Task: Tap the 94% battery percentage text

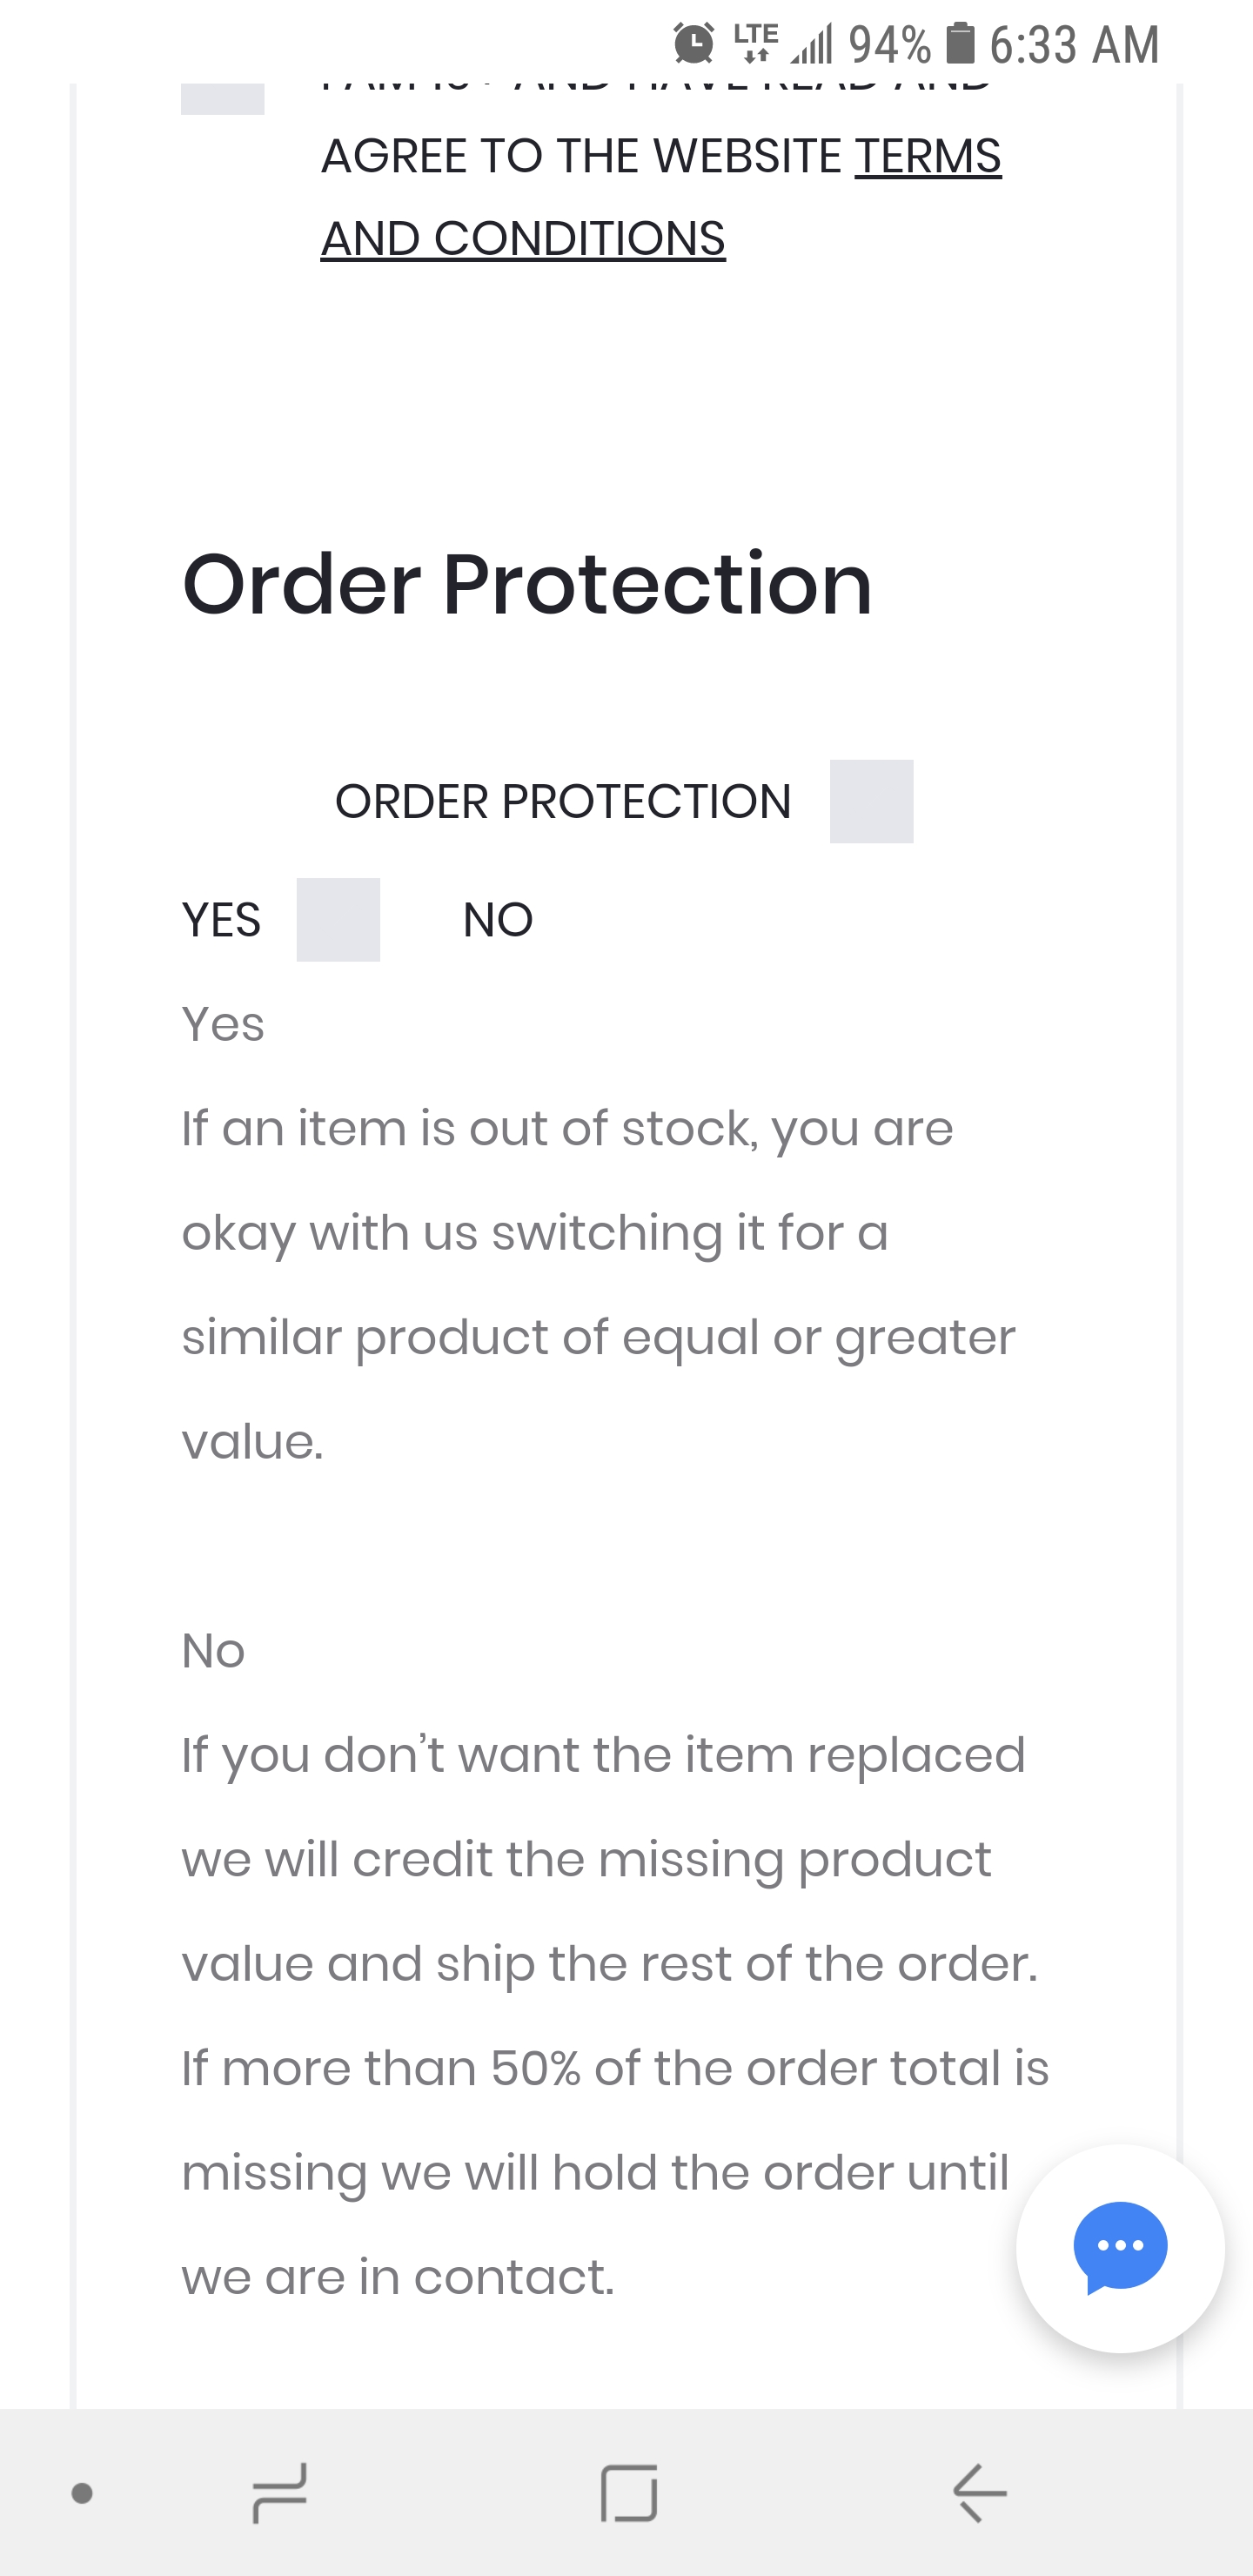Action: 889,45
